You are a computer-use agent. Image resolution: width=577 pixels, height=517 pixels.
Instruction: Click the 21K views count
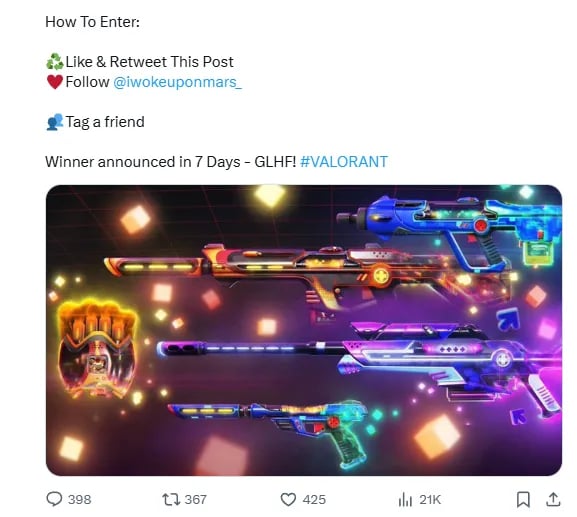click(430, 499)
